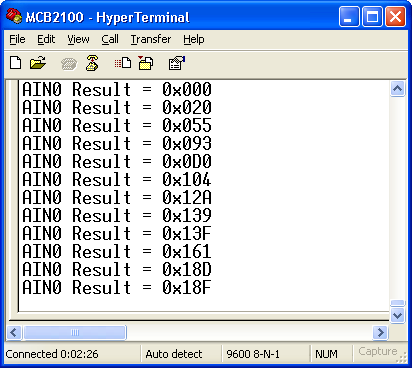This screenshot has height=368, width=412.
Task: Open the File menu
Action: [x=17, y=39]
